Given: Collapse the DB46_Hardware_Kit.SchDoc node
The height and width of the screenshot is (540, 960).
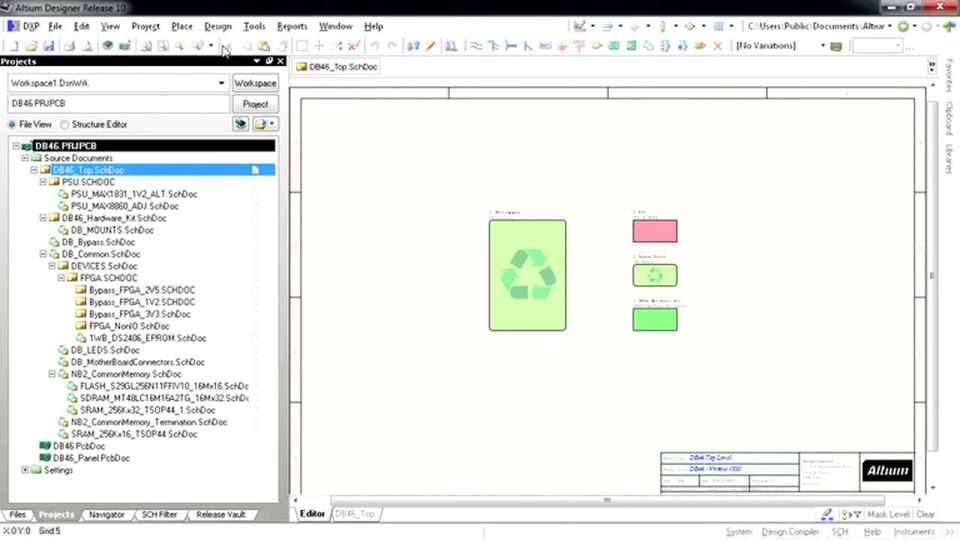Looking at the screenshot, I should tap(43, 218).
